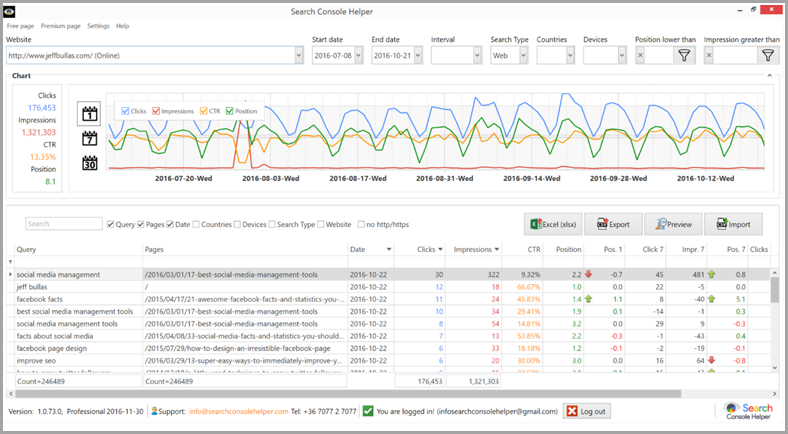Click the green logged-in checkmark icon
This screenshot has width=788, height=434.
[x=368, y=411]
